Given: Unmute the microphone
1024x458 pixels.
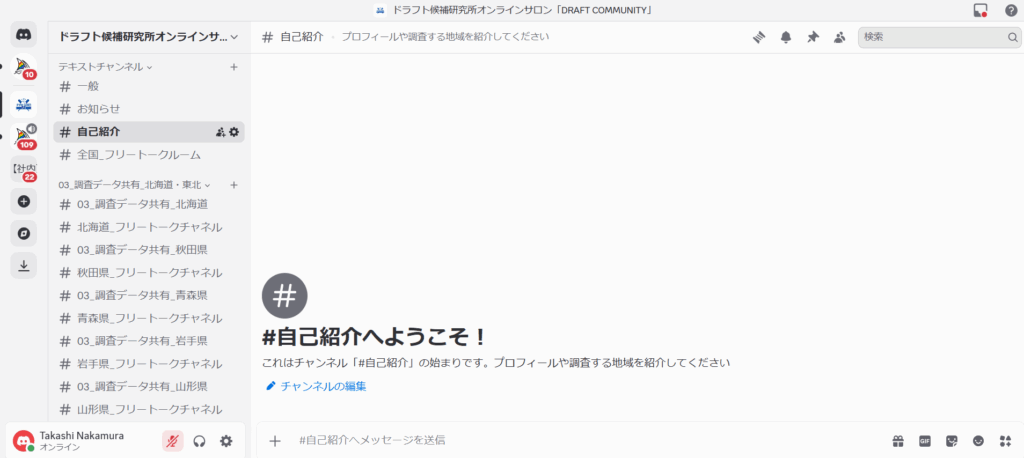Looking at the screenshot, I should [x=173, y=440].
